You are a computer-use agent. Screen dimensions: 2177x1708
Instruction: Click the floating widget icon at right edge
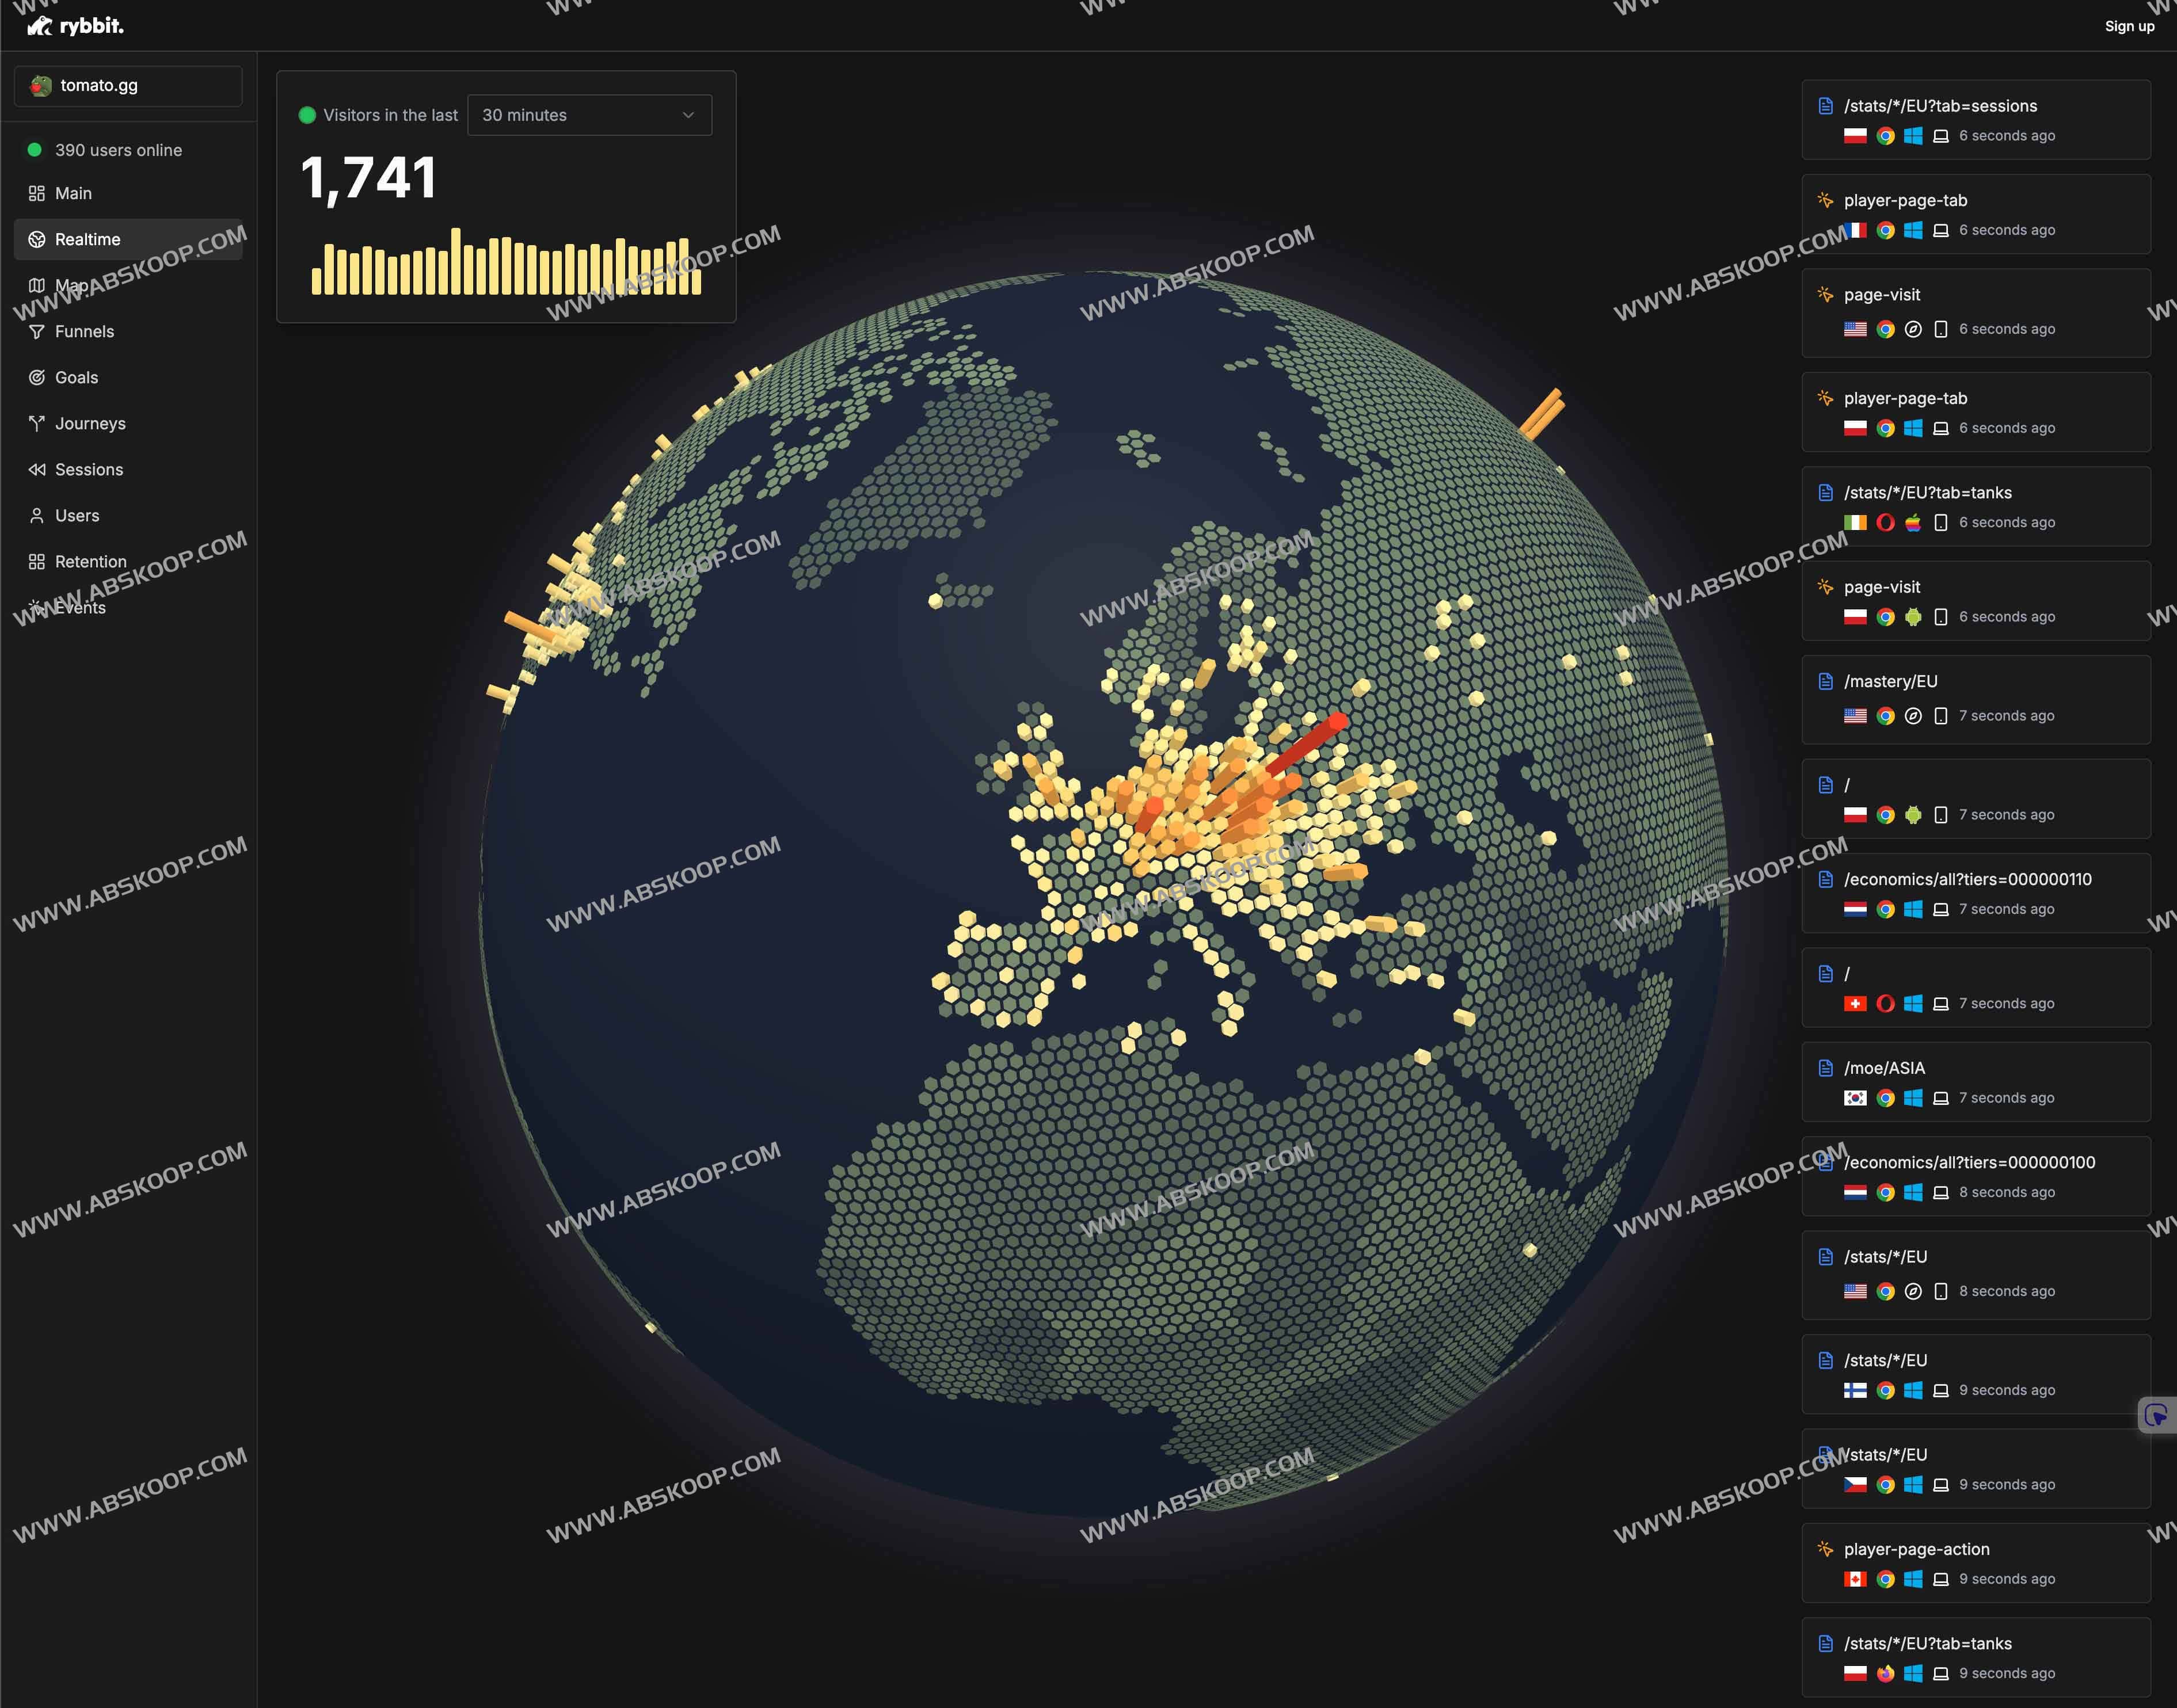2155,1415
